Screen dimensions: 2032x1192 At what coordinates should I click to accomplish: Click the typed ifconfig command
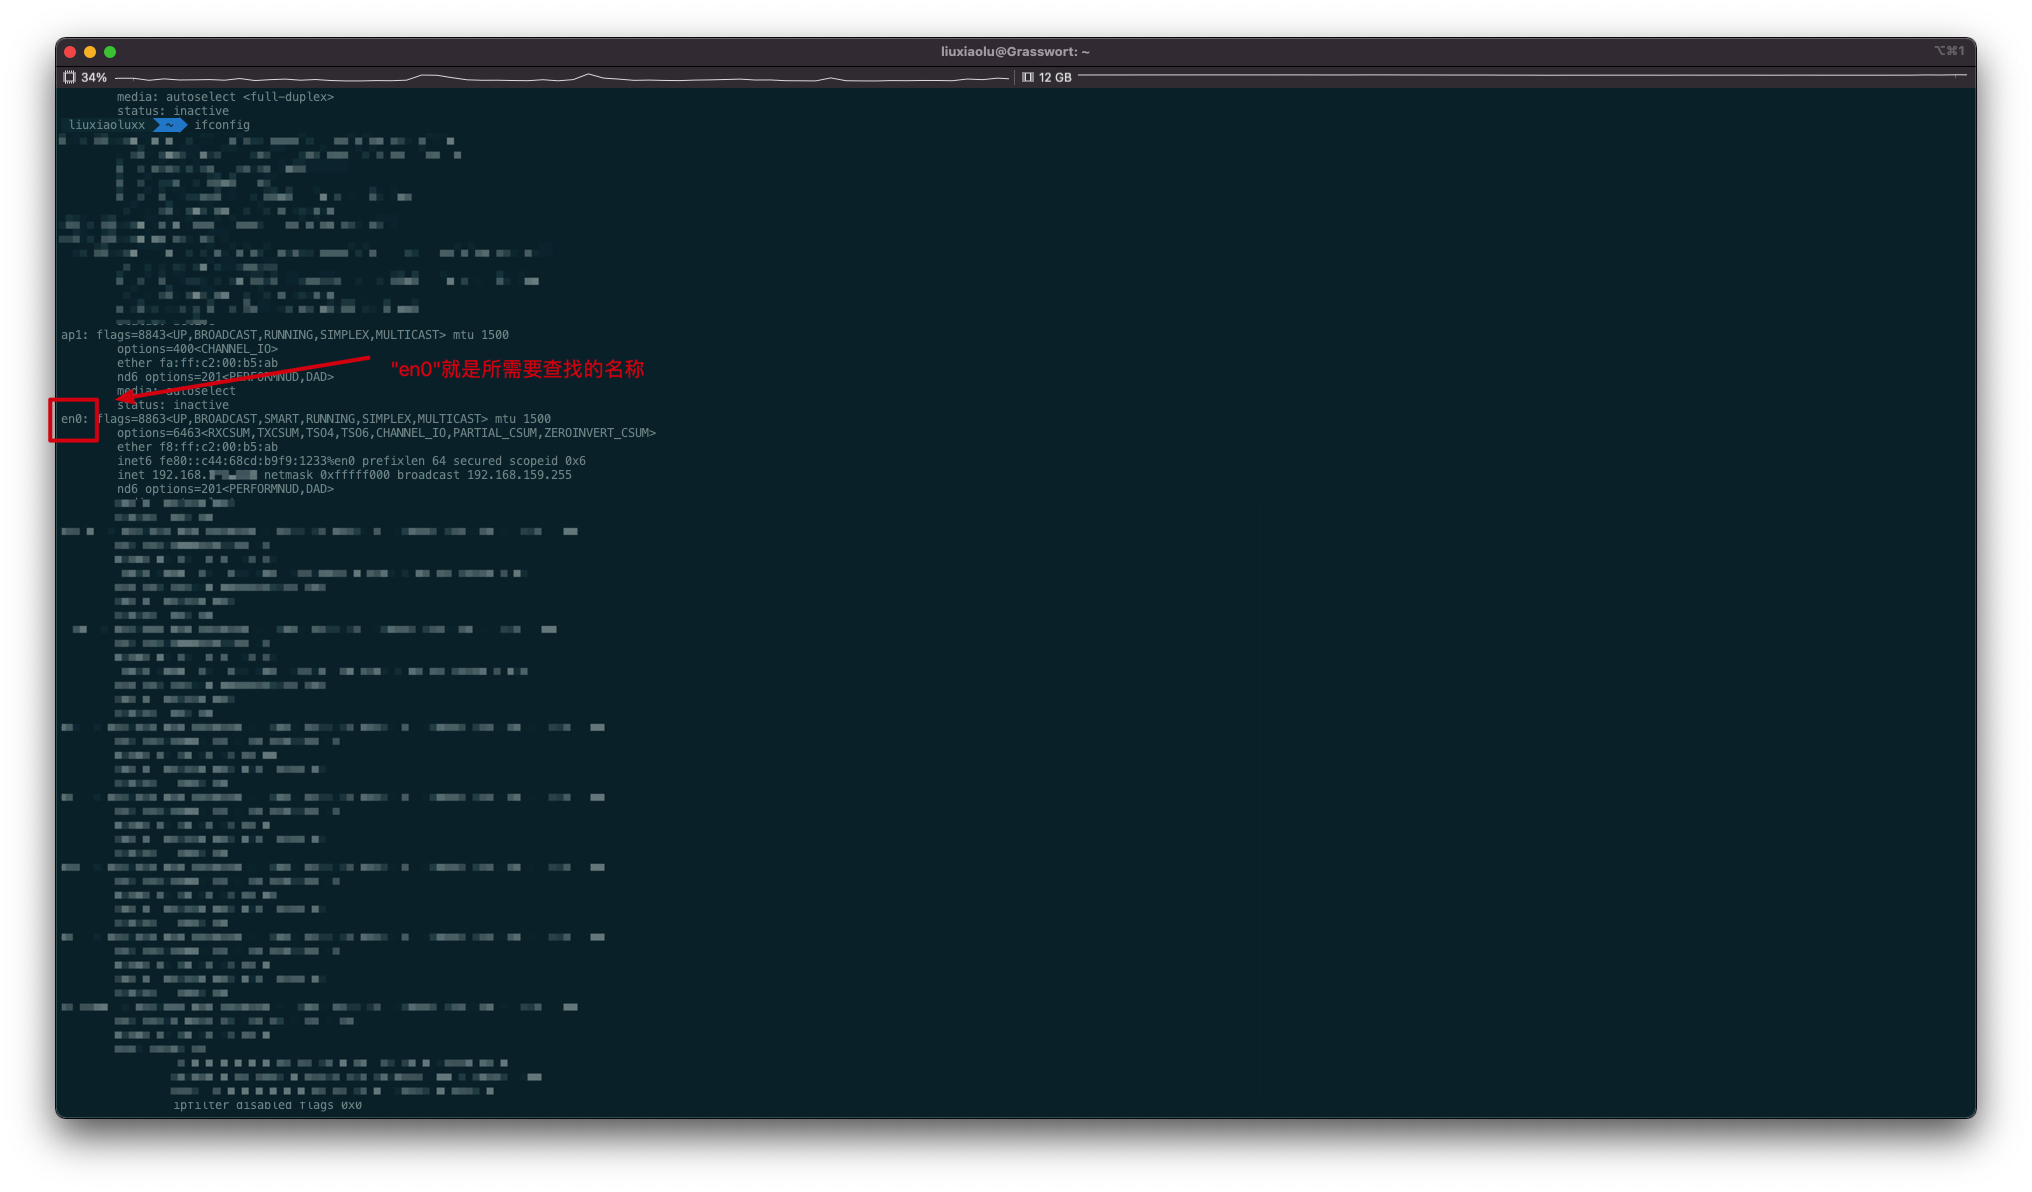222,125
